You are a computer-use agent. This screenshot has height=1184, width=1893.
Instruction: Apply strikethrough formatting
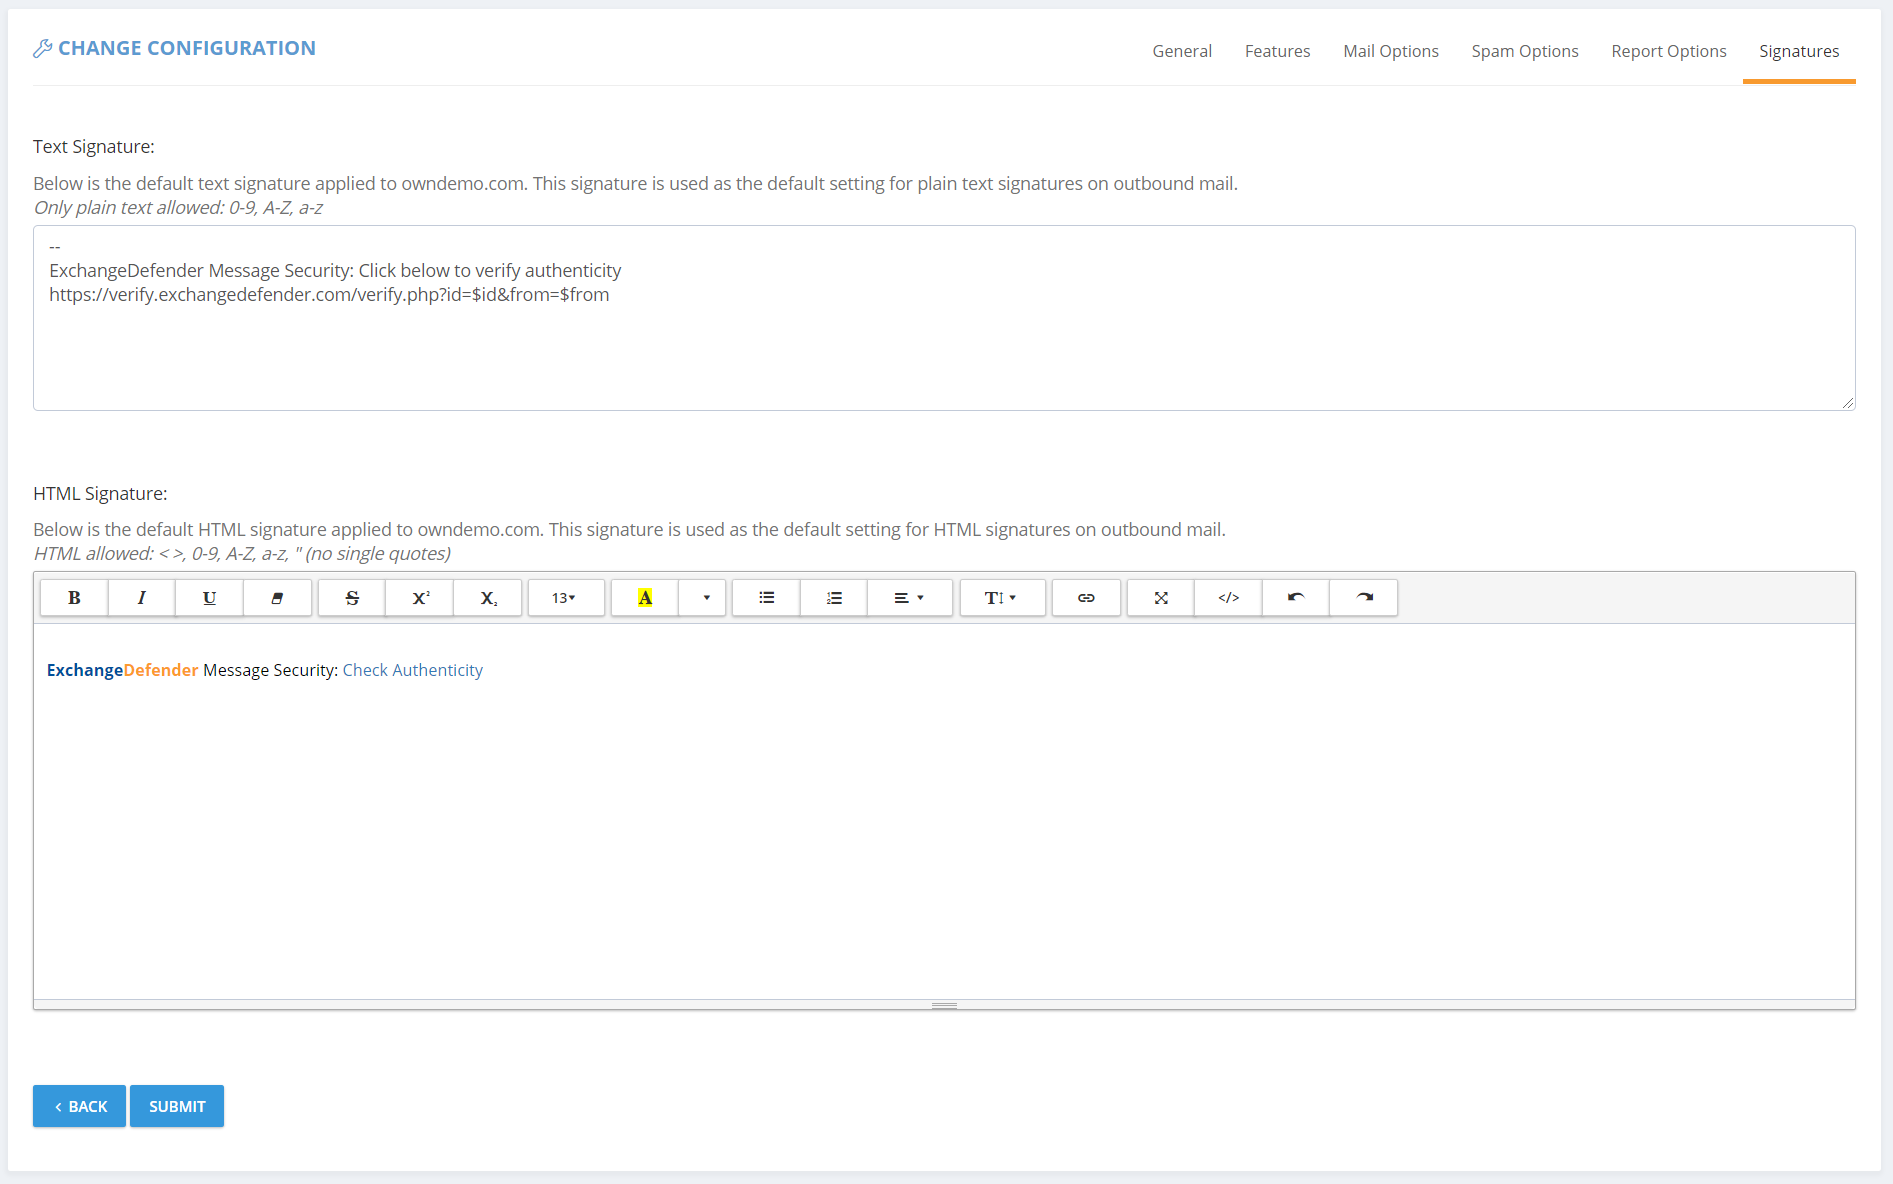352,598
